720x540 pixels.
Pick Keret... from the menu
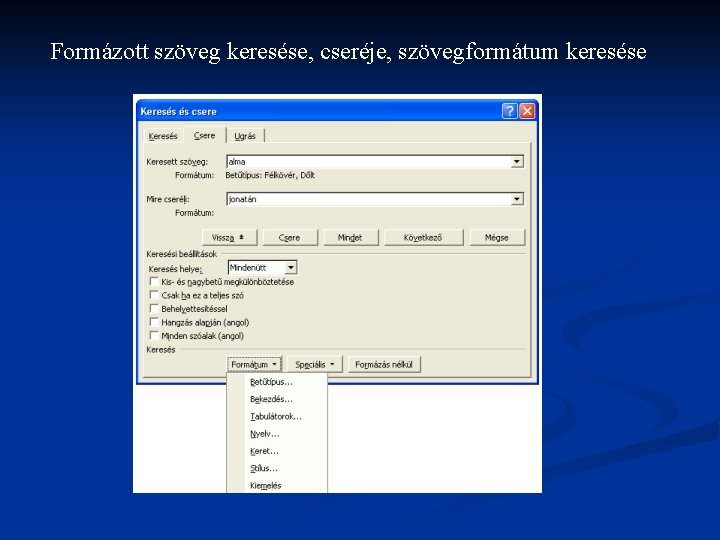click(277, 451)
